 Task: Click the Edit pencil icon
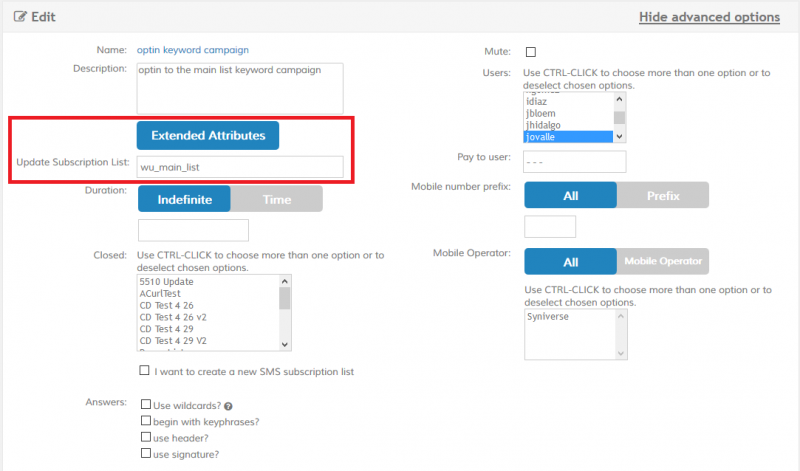point(20,16)
